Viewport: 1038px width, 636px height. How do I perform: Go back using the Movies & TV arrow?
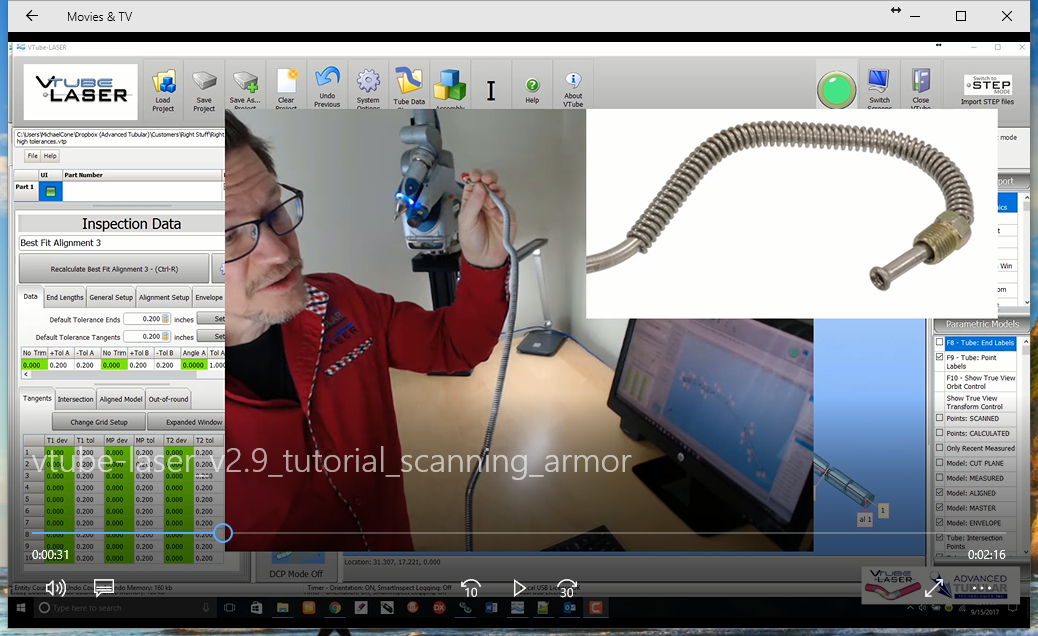(32, 16)
